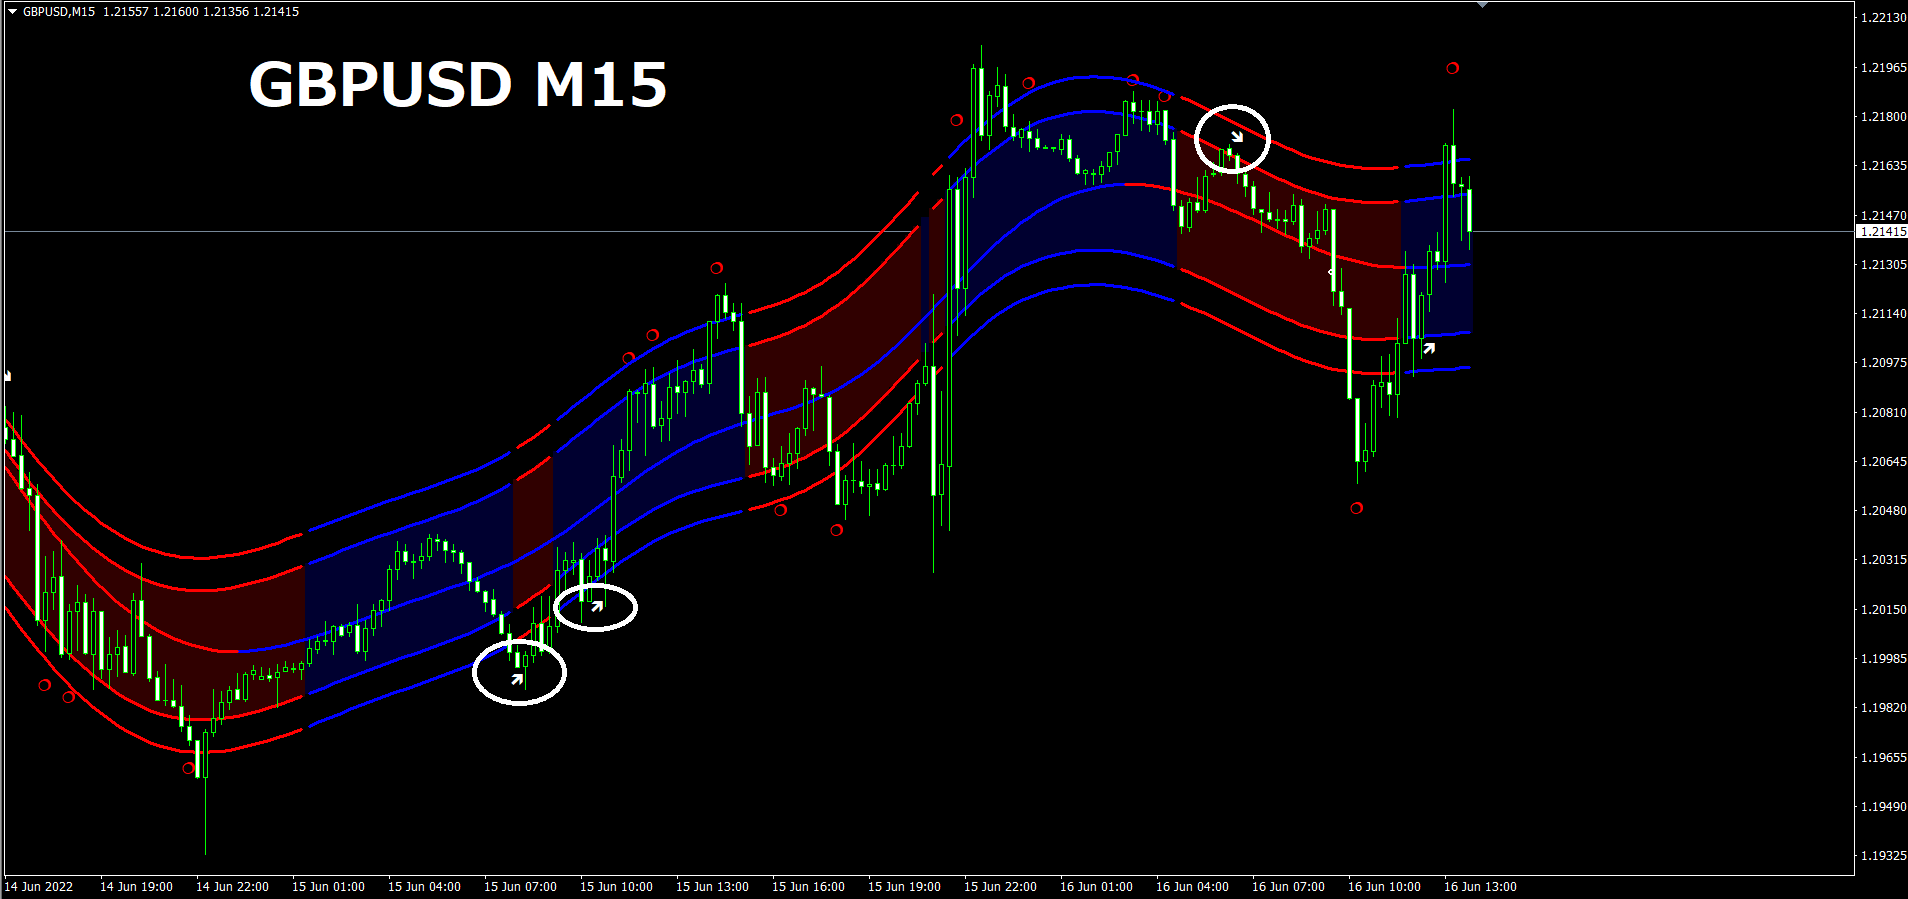Viewport: 1908px width, 899px height.
Task: Select the 1.19325 price level
Action: (1883, 856)
